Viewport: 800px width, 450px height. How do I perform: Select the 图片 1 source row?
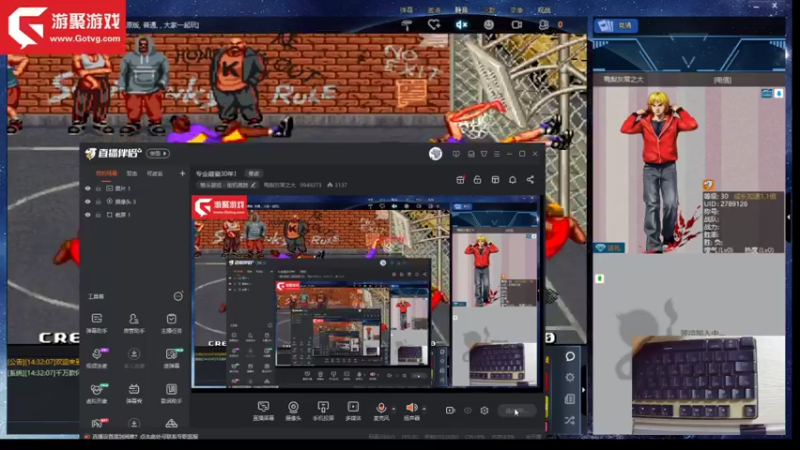coord(135,188)
